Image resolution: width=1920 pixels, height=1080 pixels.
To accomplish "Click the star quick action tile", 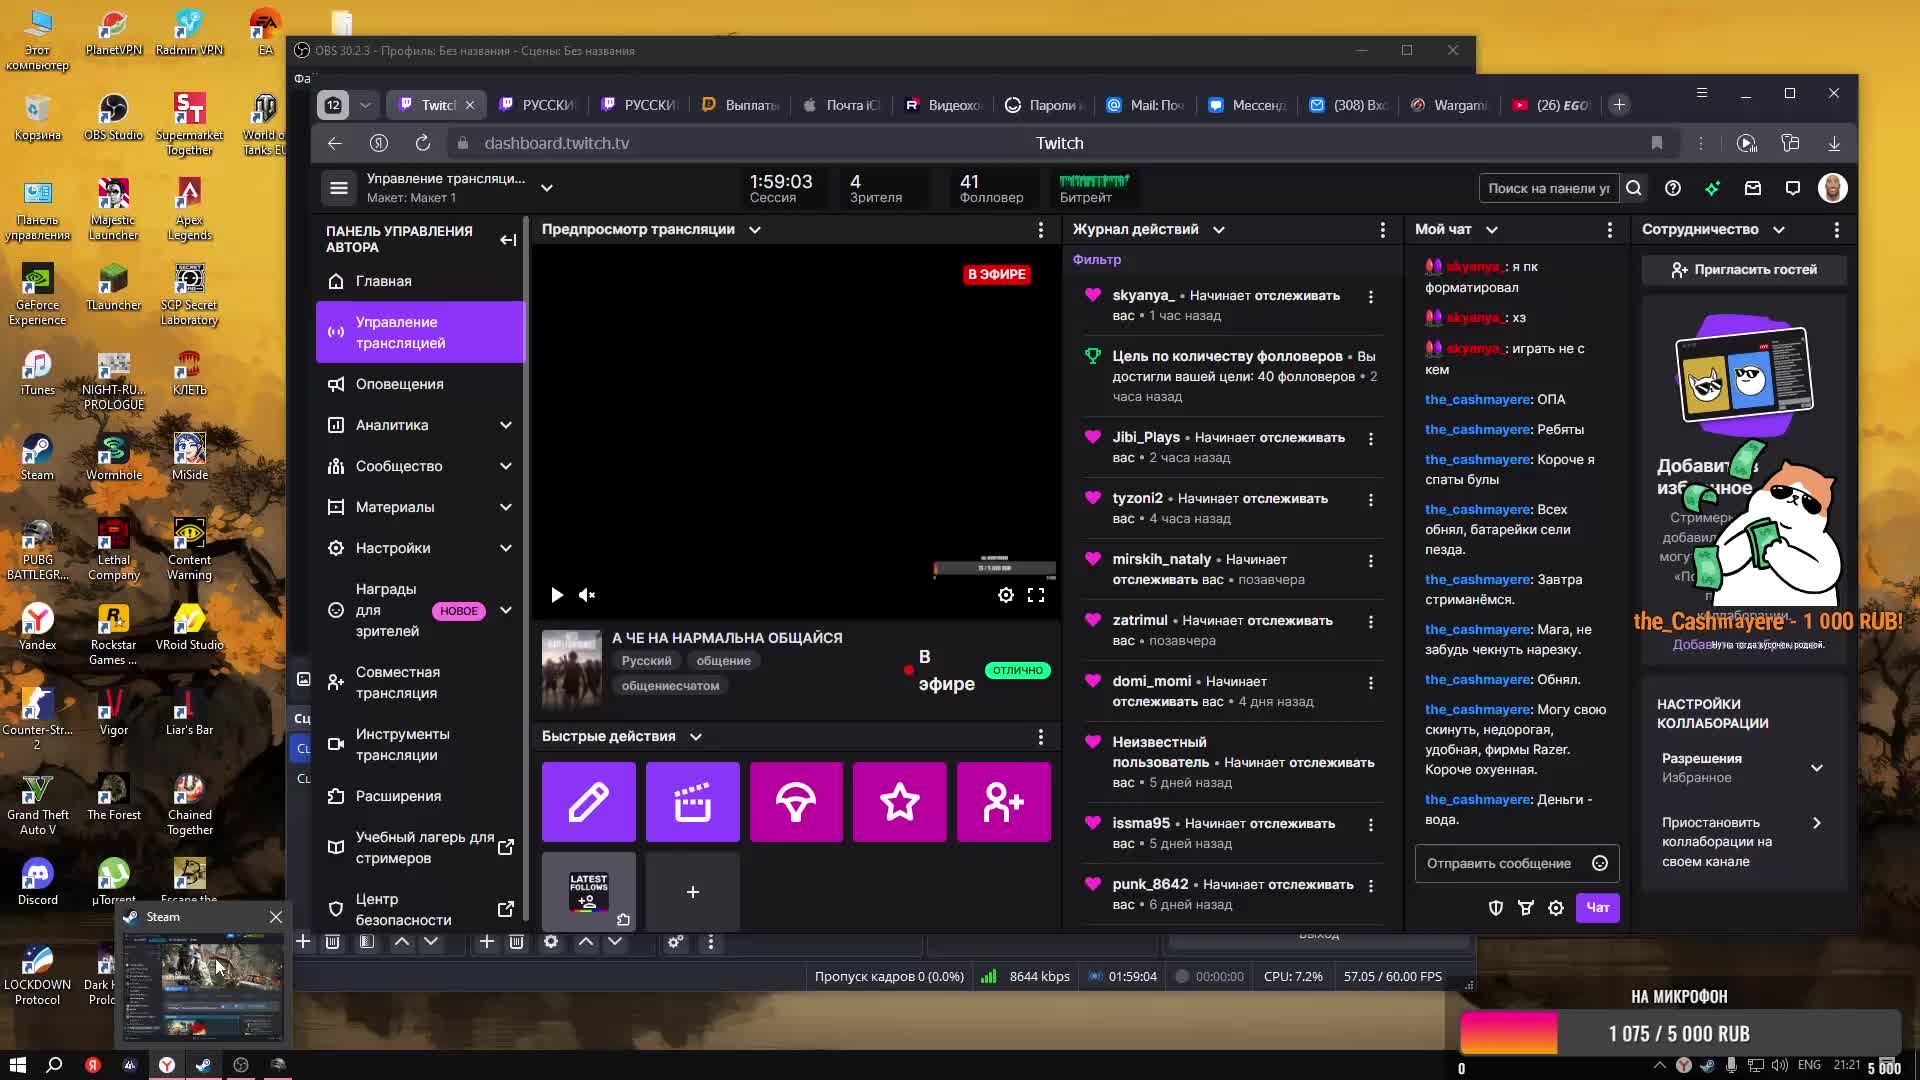I will 900,802.
